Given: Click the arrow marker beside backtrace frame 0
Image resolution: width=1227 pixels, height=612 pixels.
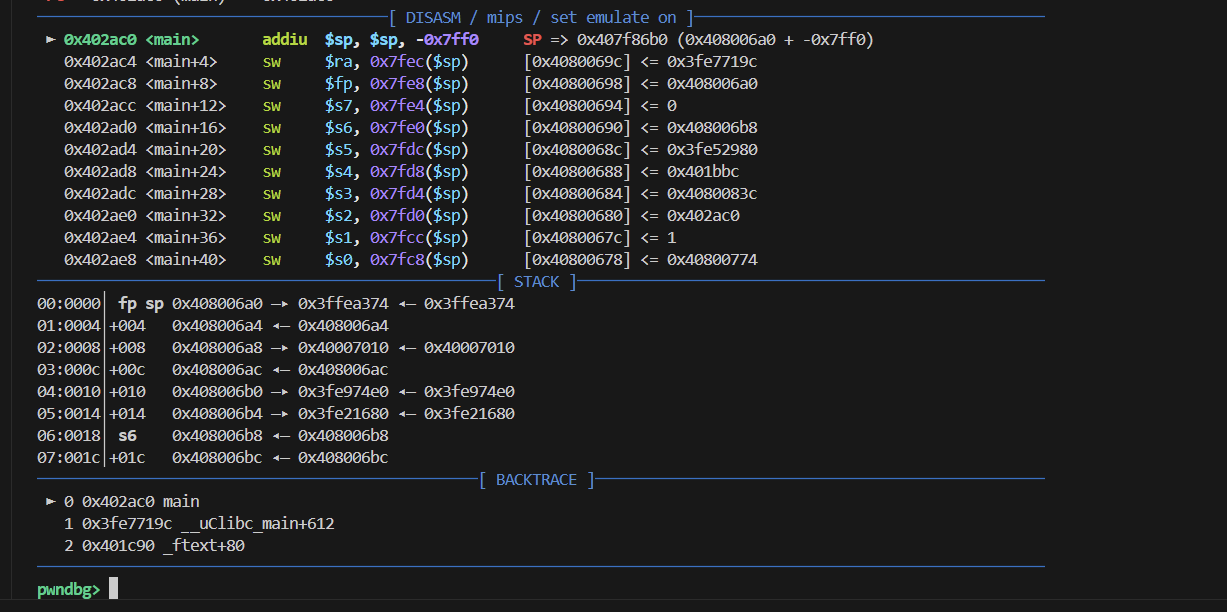Looking at the screenshot, I should pyautogui.click(x=50, y=502).
